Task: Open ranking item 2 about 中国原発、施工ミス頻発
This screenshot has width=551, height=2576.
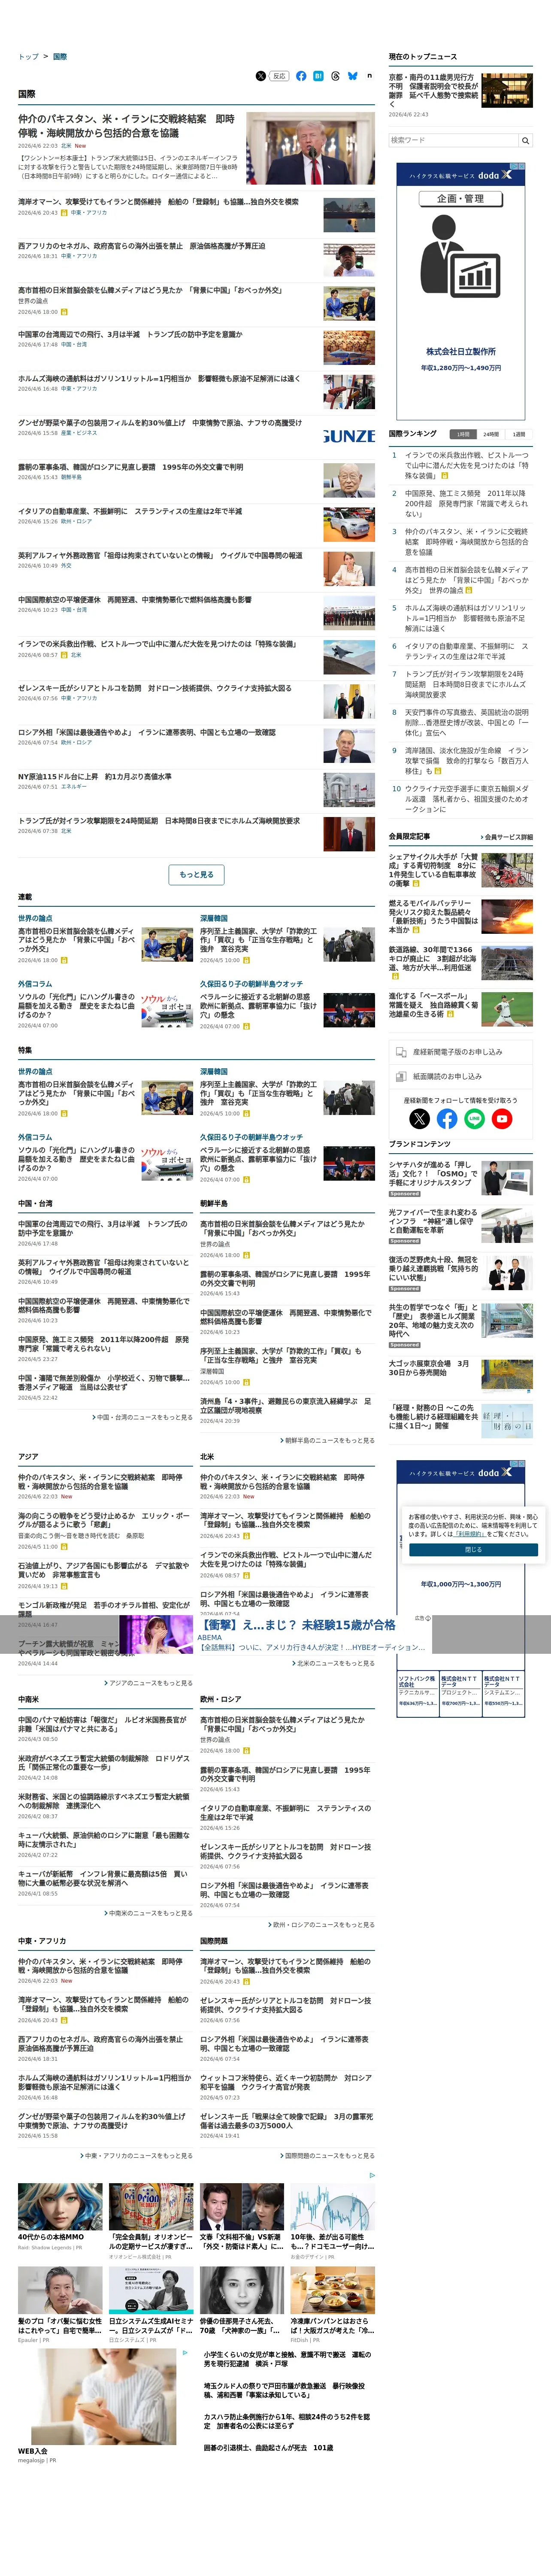Action: click(x=467, y=503)
